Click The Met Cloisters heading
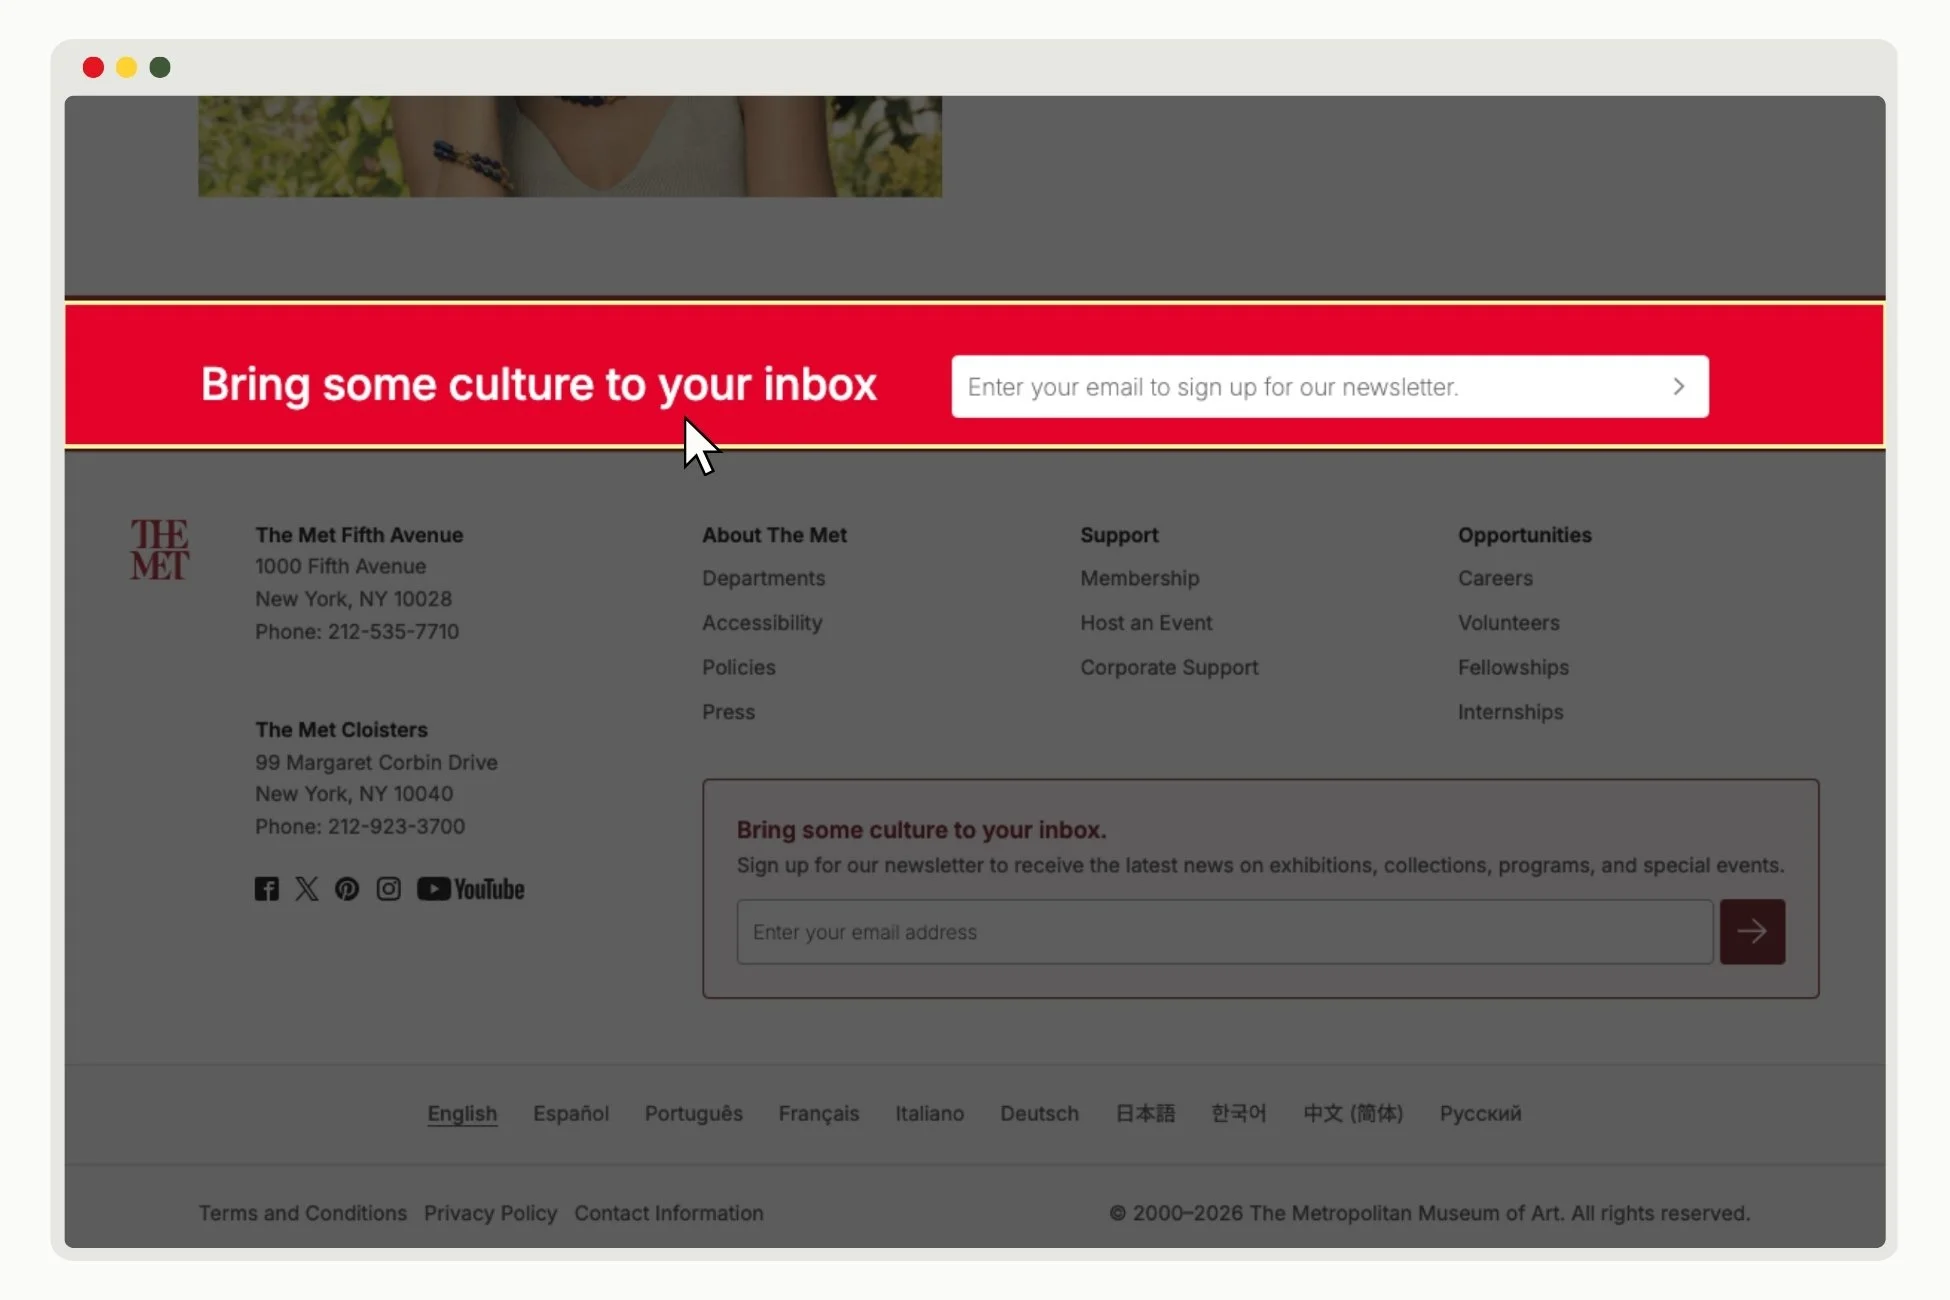Screen dimensions: 1950x1300 [341, 730]
